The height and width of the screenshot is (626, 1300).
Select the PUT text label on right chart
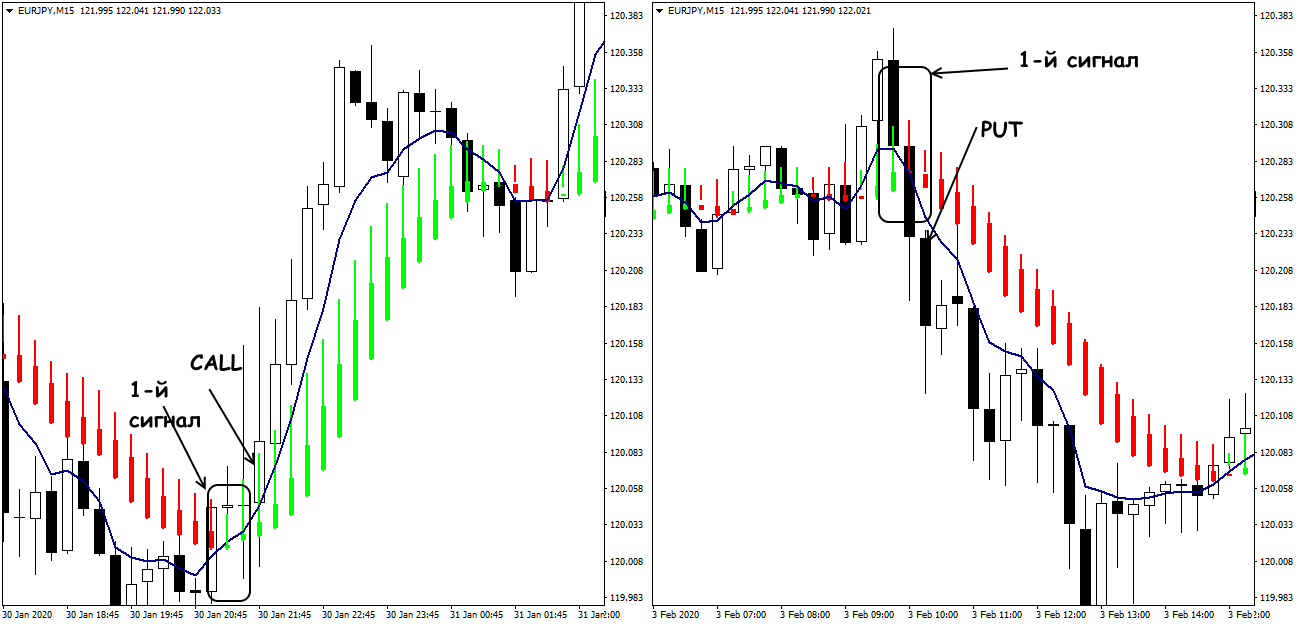[1000, 129]
